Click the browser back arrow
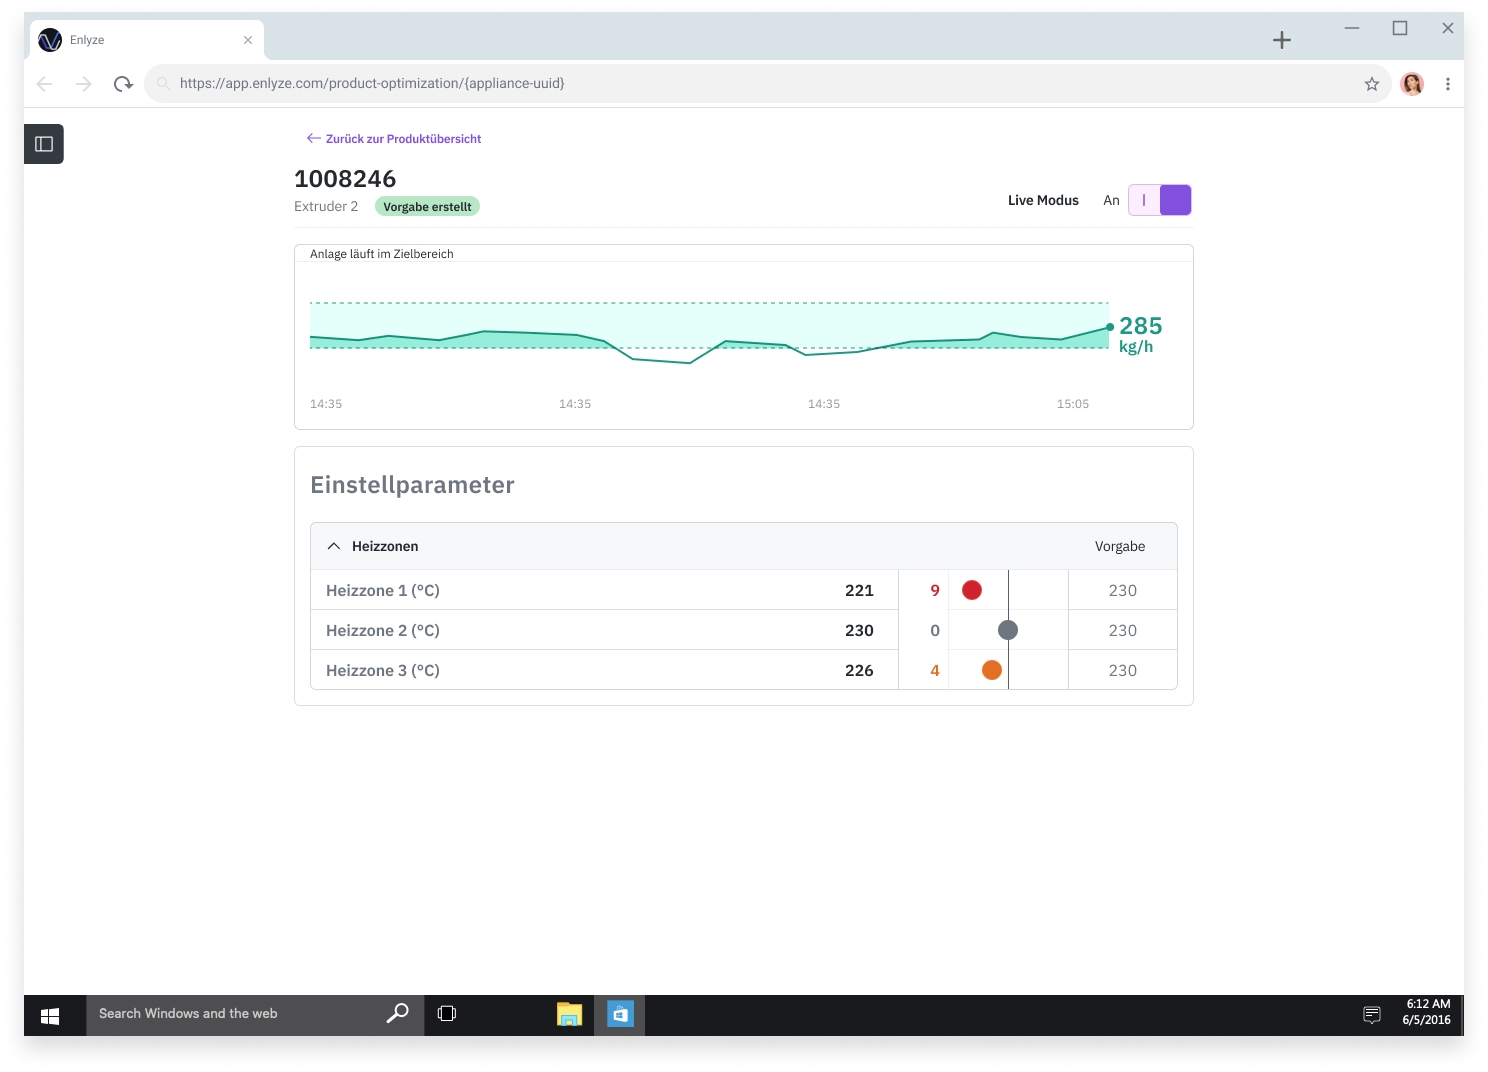The image size is (1488, 1072). pos(45,84)
